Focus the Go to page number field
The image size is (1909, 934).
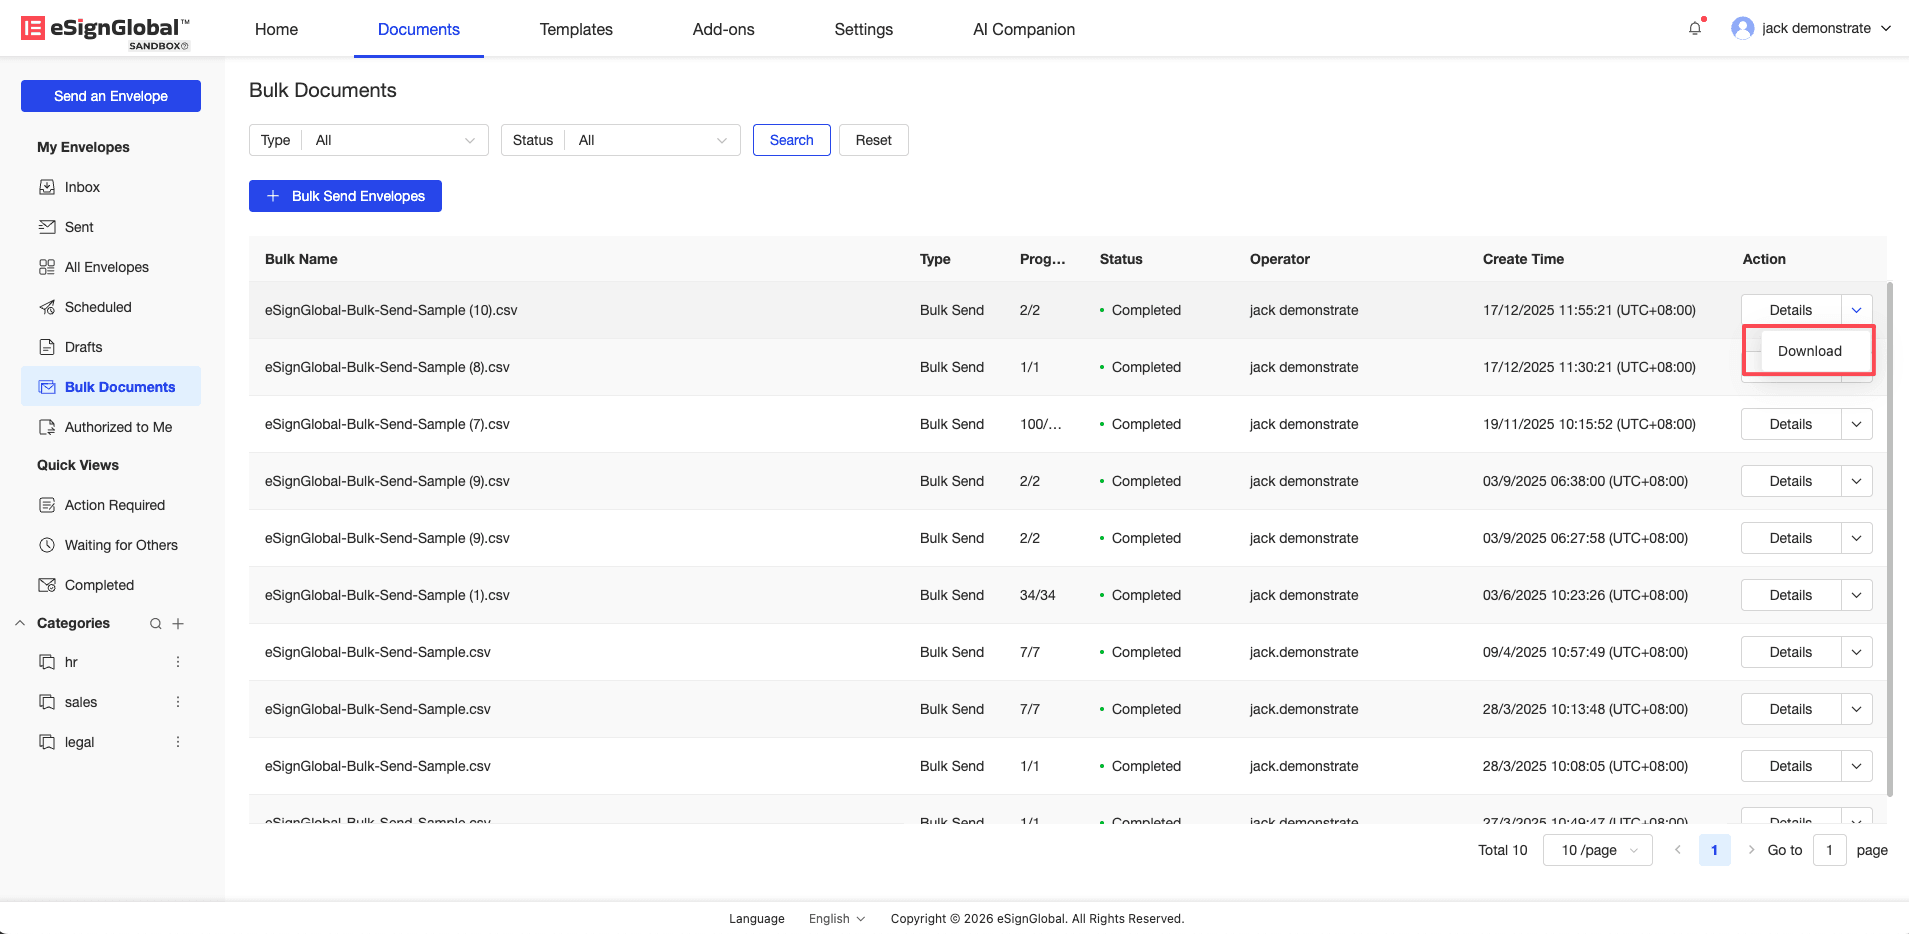[x=1829, y=850]
